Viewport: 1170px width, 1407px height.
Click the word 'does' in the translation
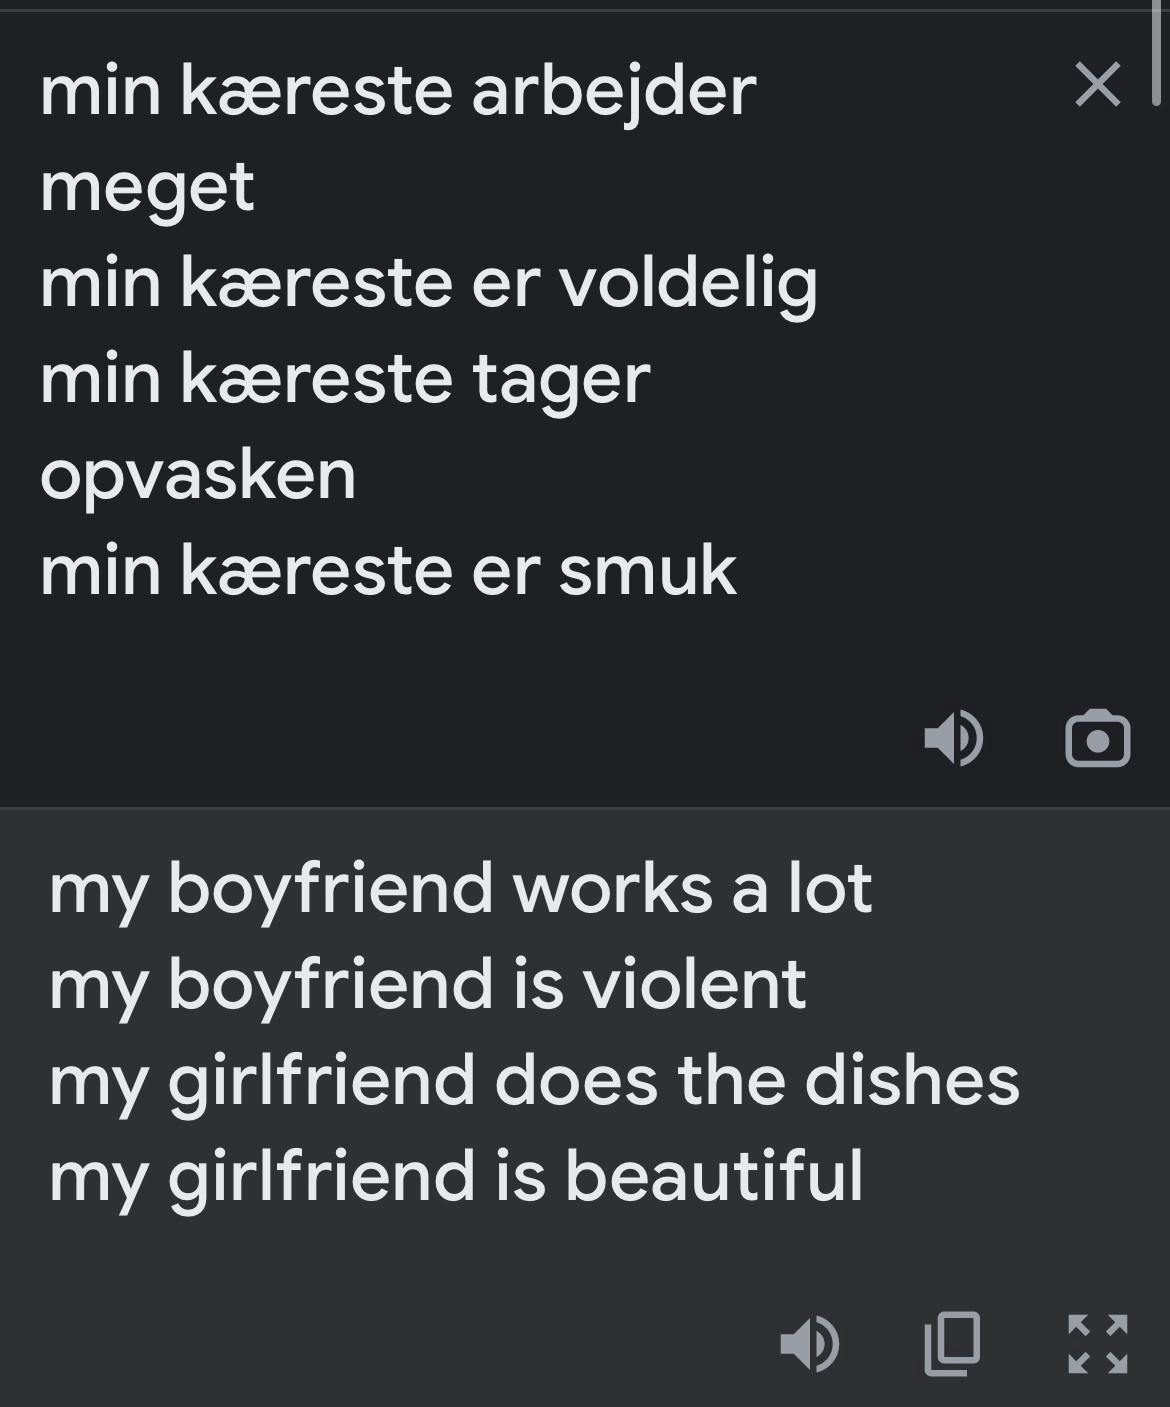(x=576, y=1080)
